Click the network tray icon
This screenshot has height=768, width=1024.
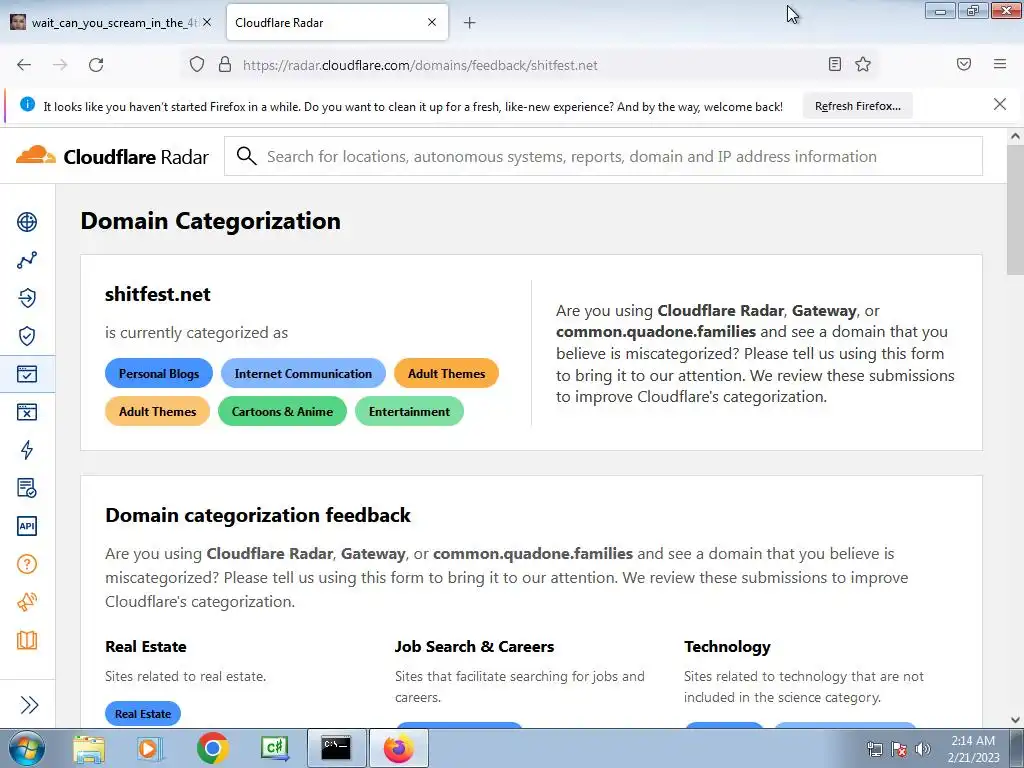pyautogui.click(x=874, y=748)
